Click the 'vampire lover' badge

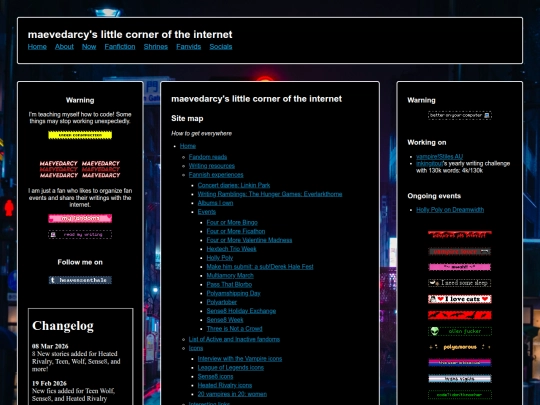460,251
